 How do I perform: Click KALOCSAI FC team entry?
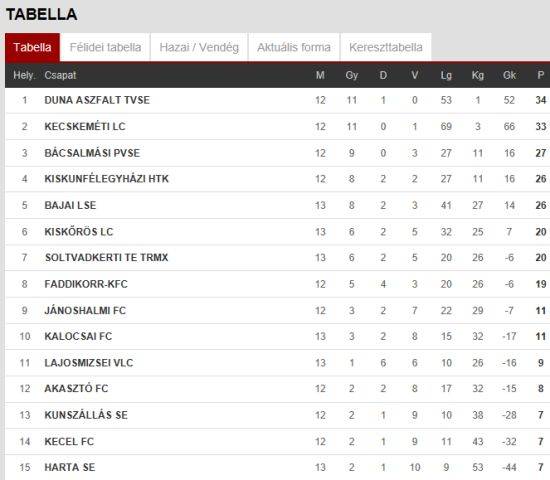point(78,336)
